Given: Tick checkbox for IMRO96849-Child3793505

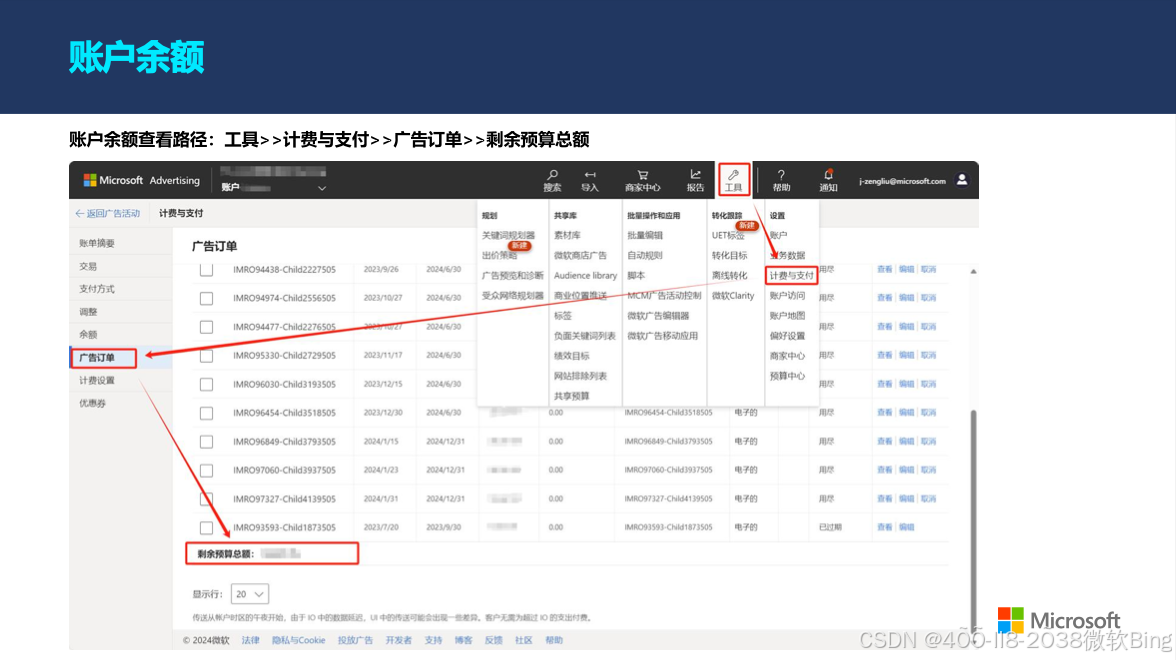Looking at the screenshot, I should [x=206, y=442].
